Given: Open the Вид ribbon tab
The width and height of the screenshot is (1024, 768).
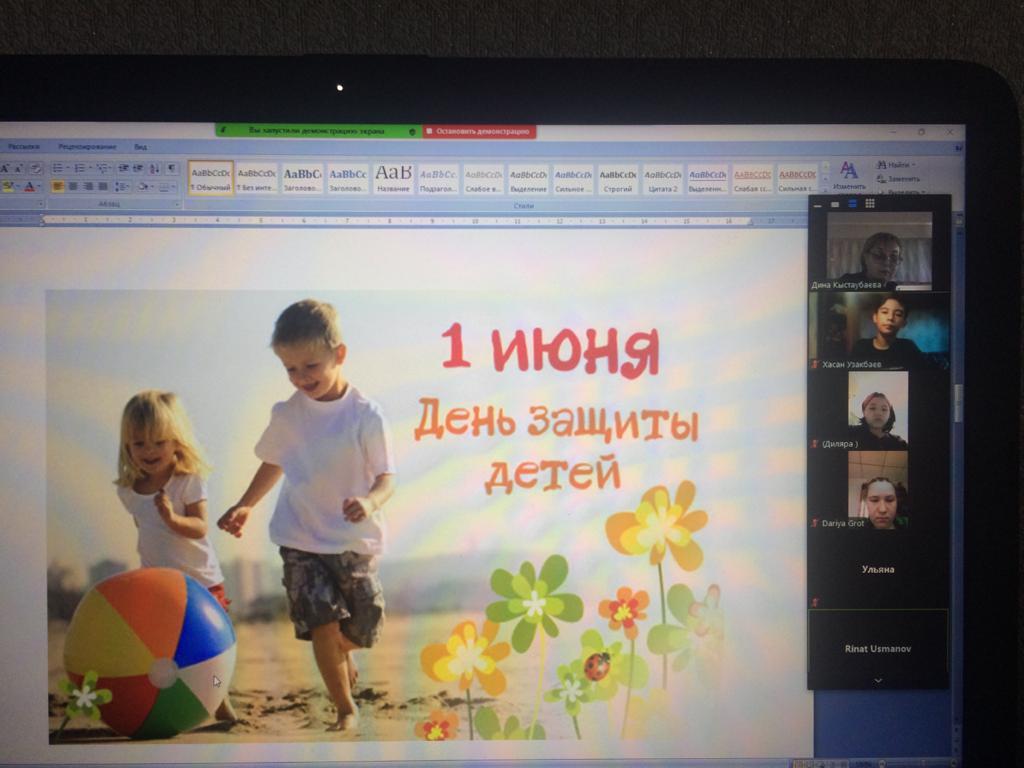Looking at the screenshot, I should click(140, 147).
